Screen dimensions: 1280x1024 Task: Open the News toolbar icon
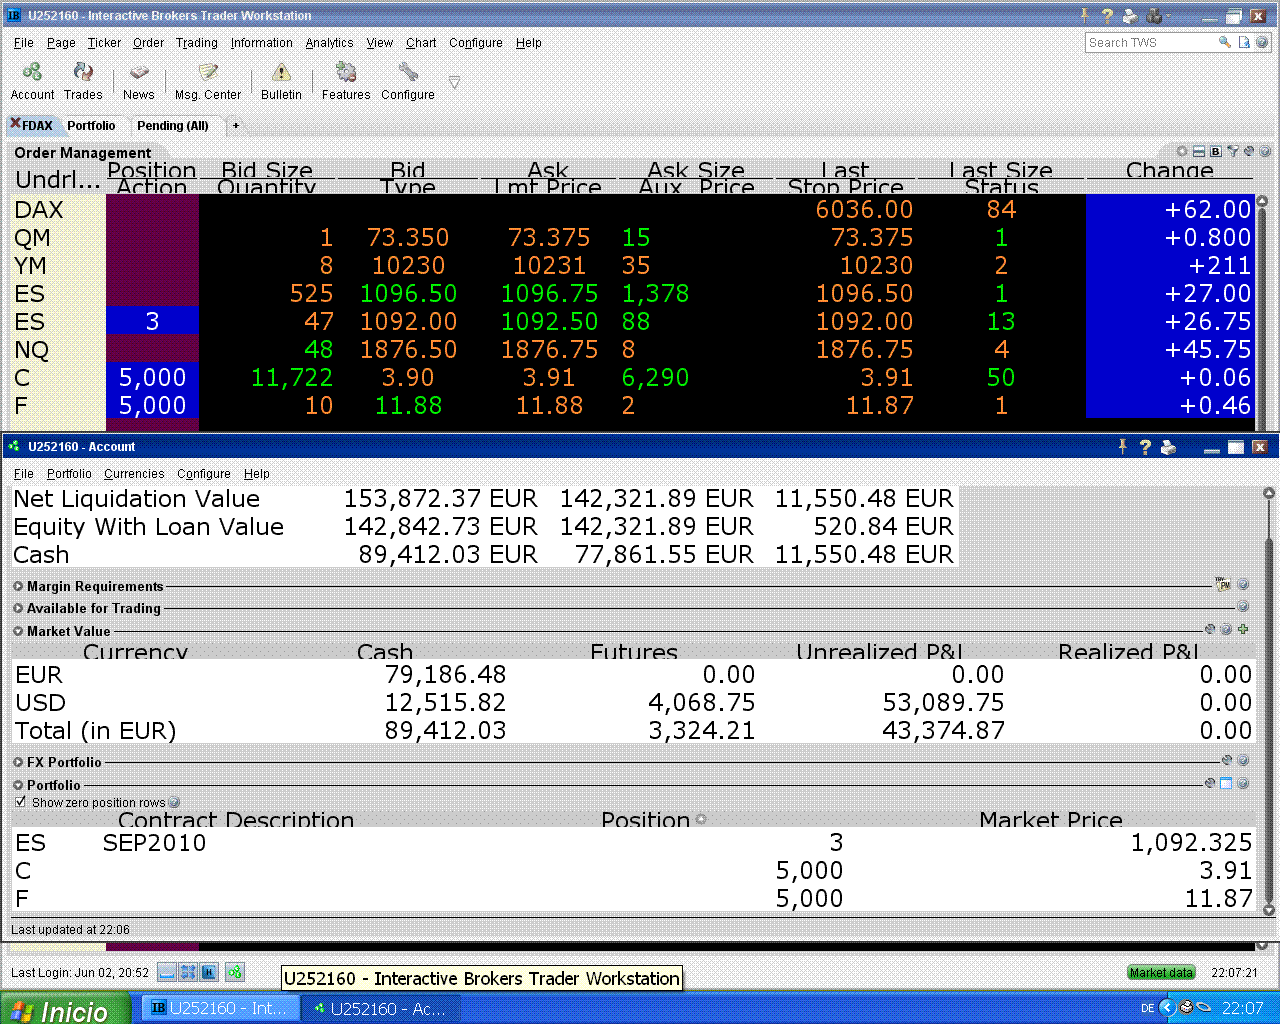pyautogui.click(x=139, y=73)
